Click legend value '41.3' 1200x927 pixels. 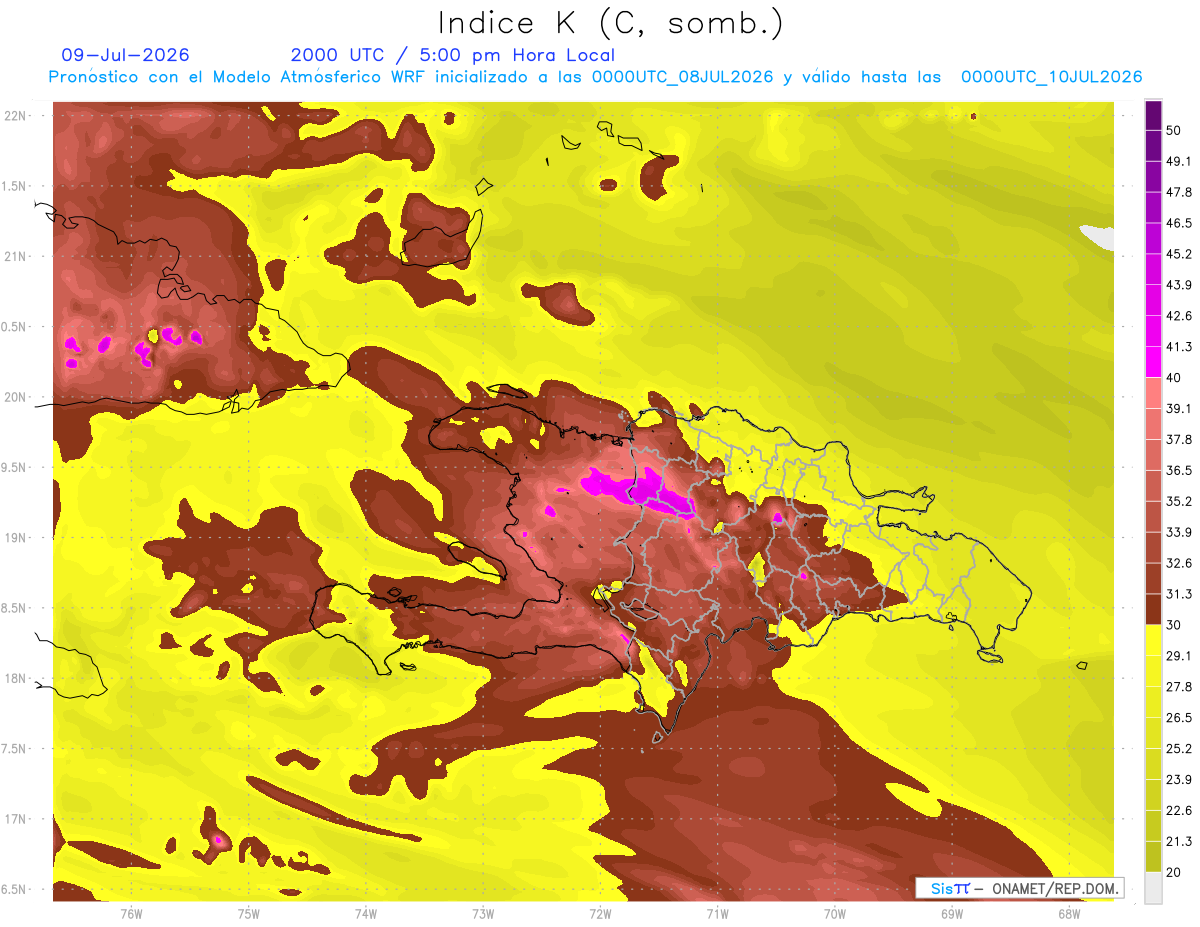click(x=1178, y=347)
